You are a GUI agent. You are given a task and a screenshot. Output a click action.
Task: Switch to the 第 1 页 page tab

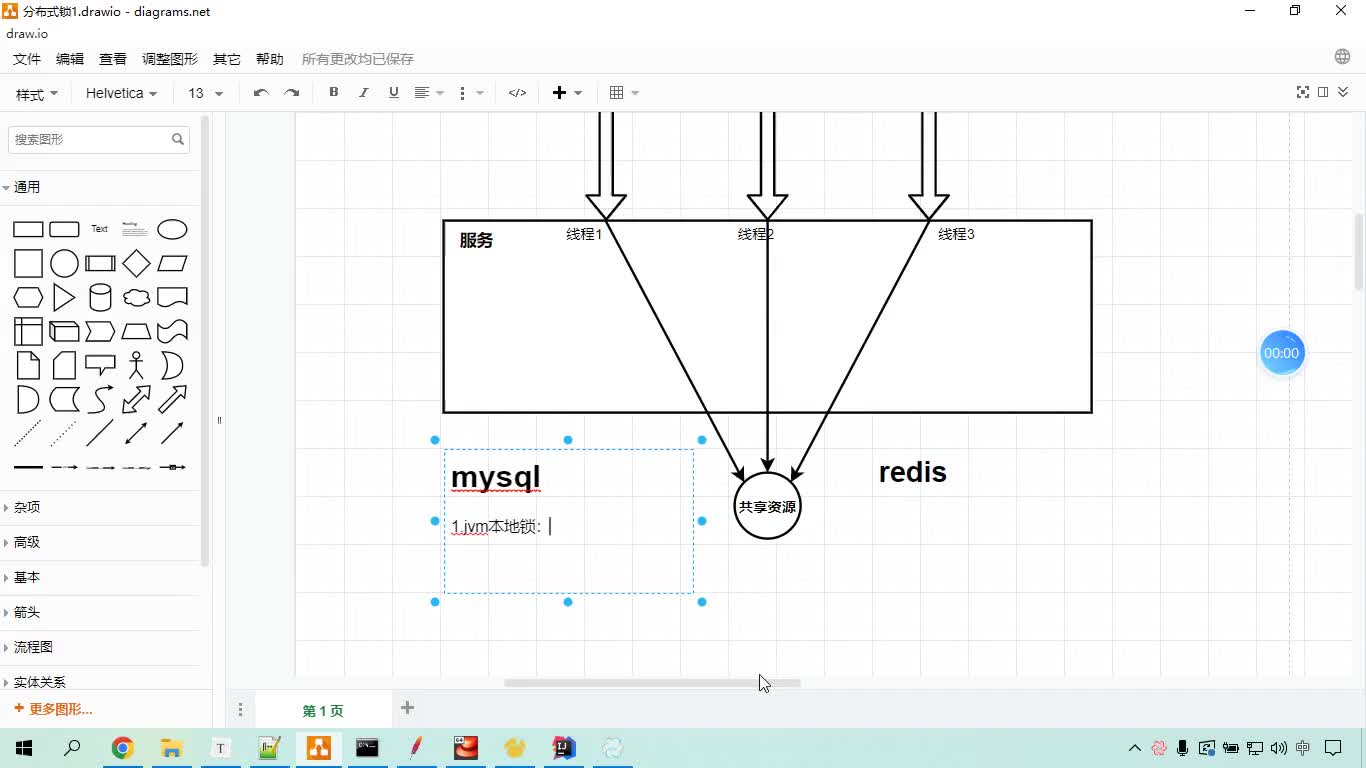[x=323, y=710]
